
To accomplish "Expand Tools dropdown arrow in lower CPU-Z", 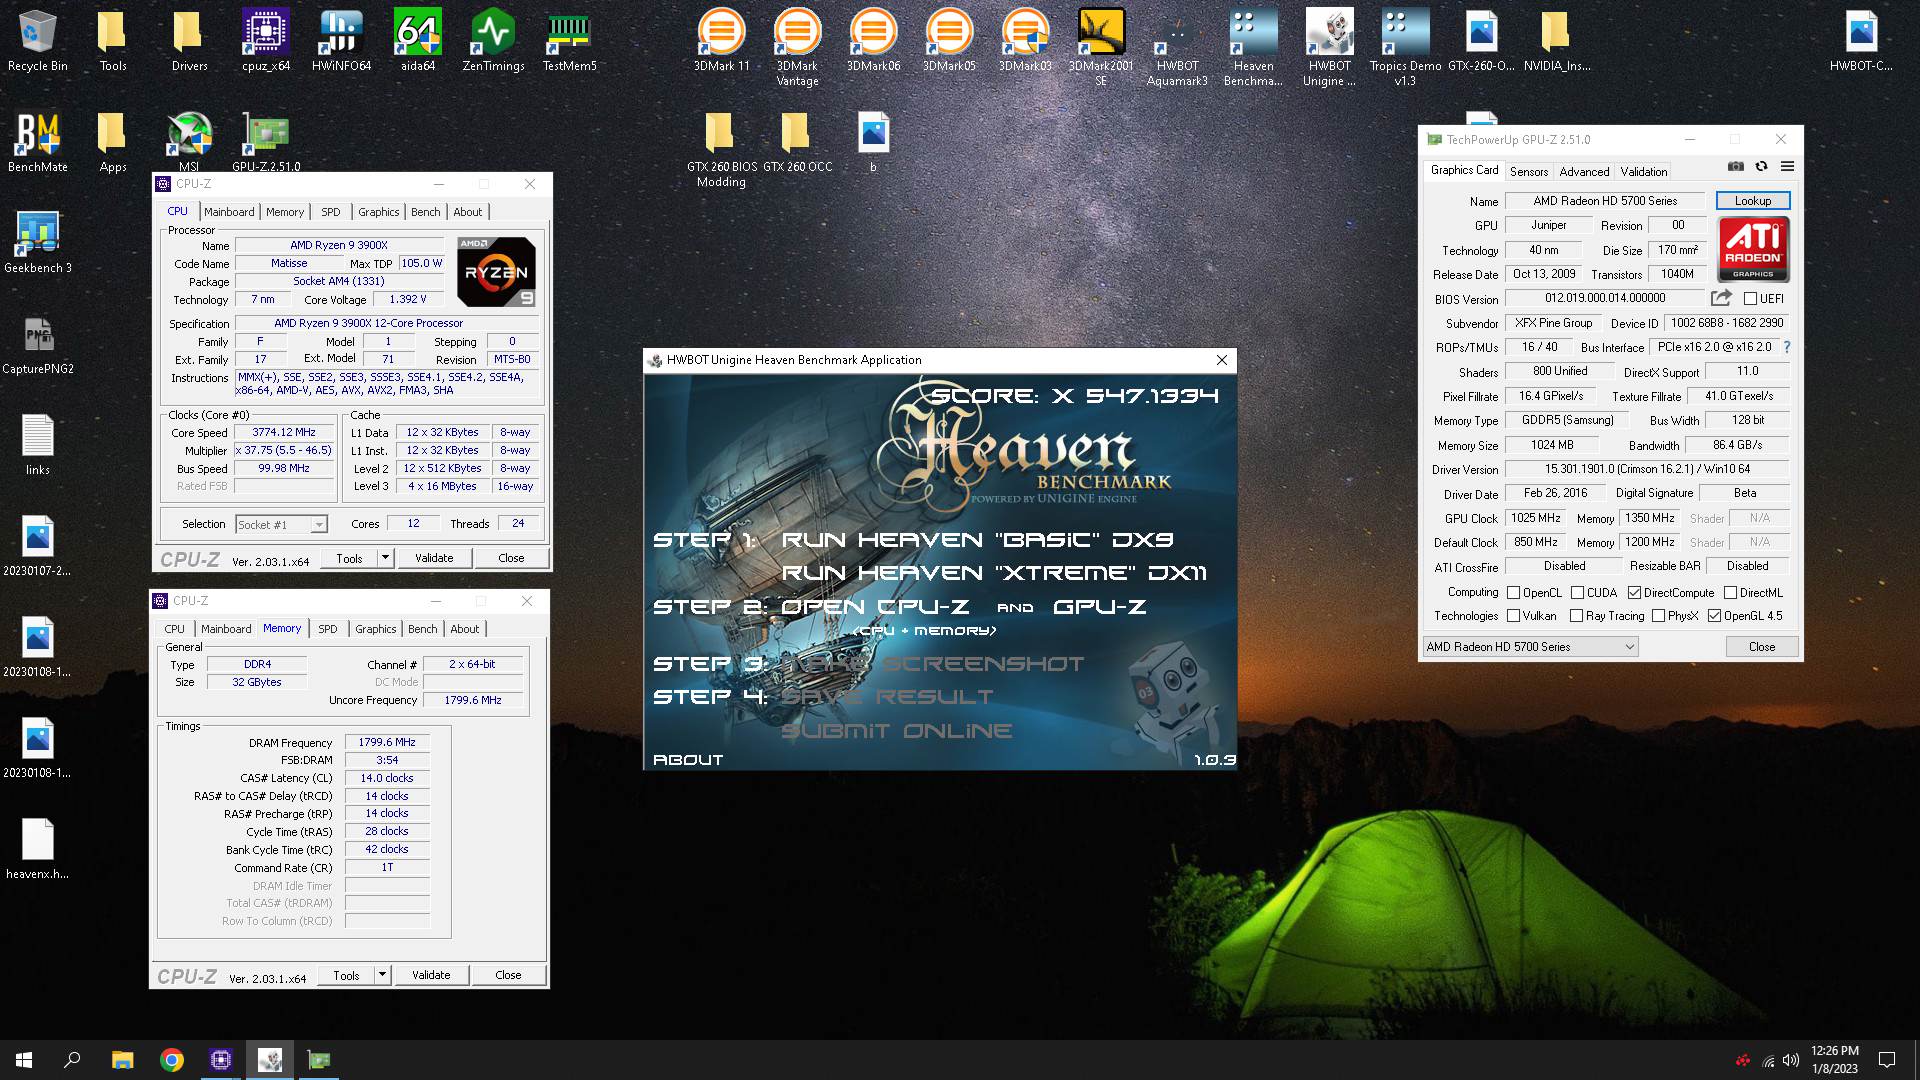I will coord(382,975).
